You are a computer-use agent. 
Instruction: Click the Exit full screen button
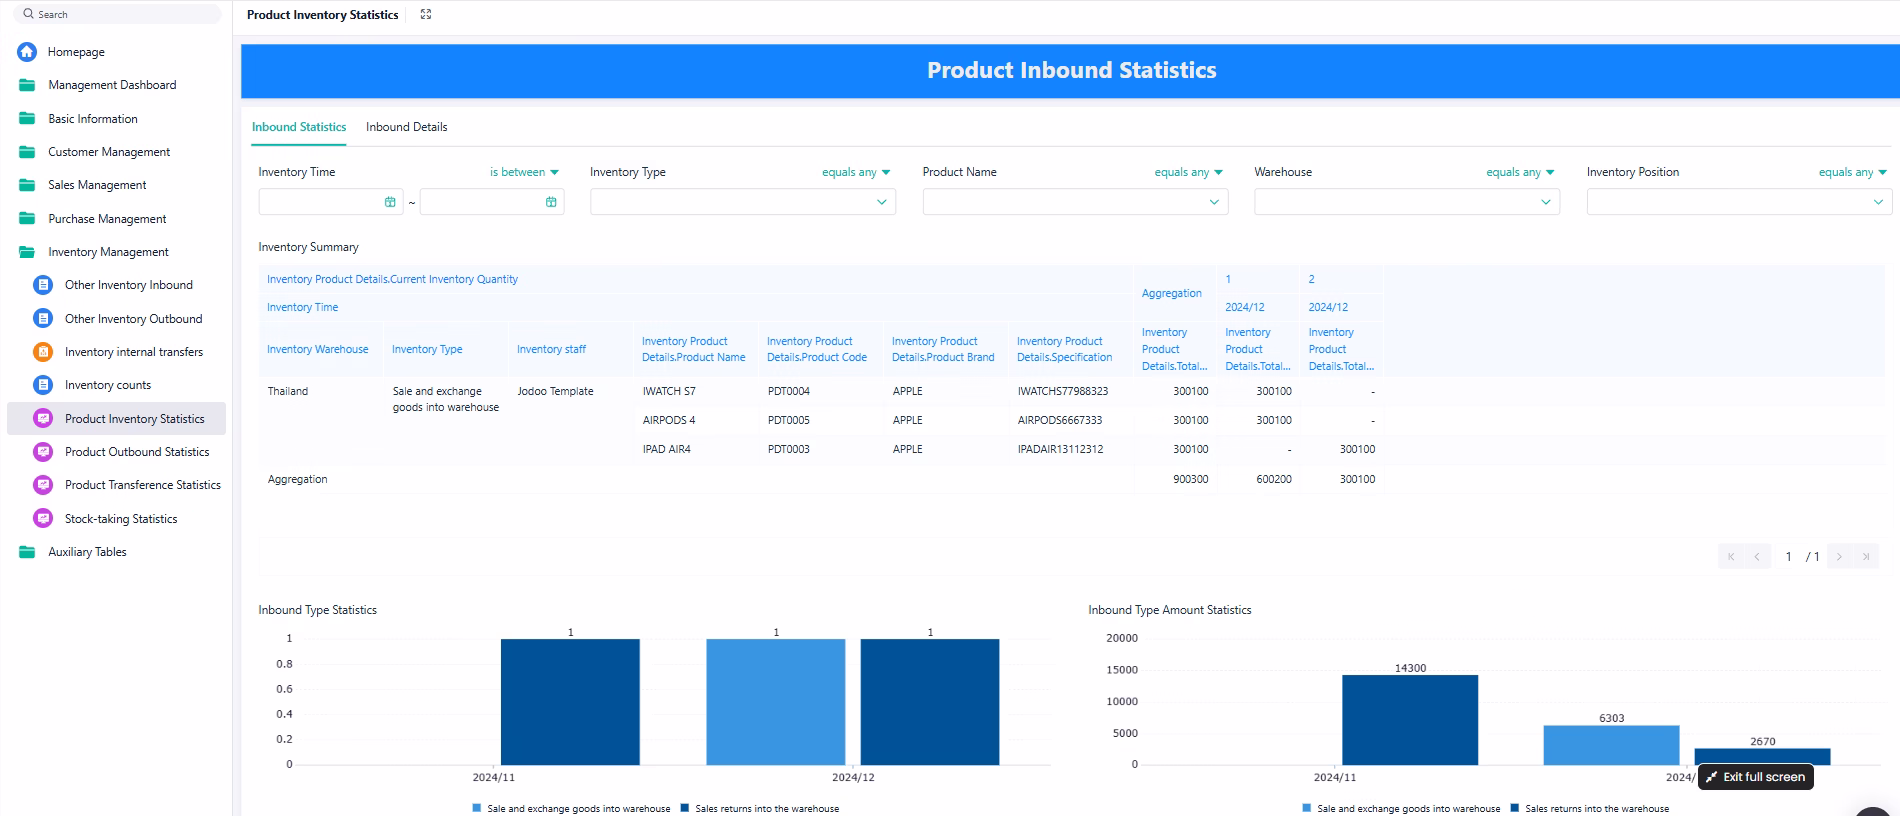(x=1755, y=777)
